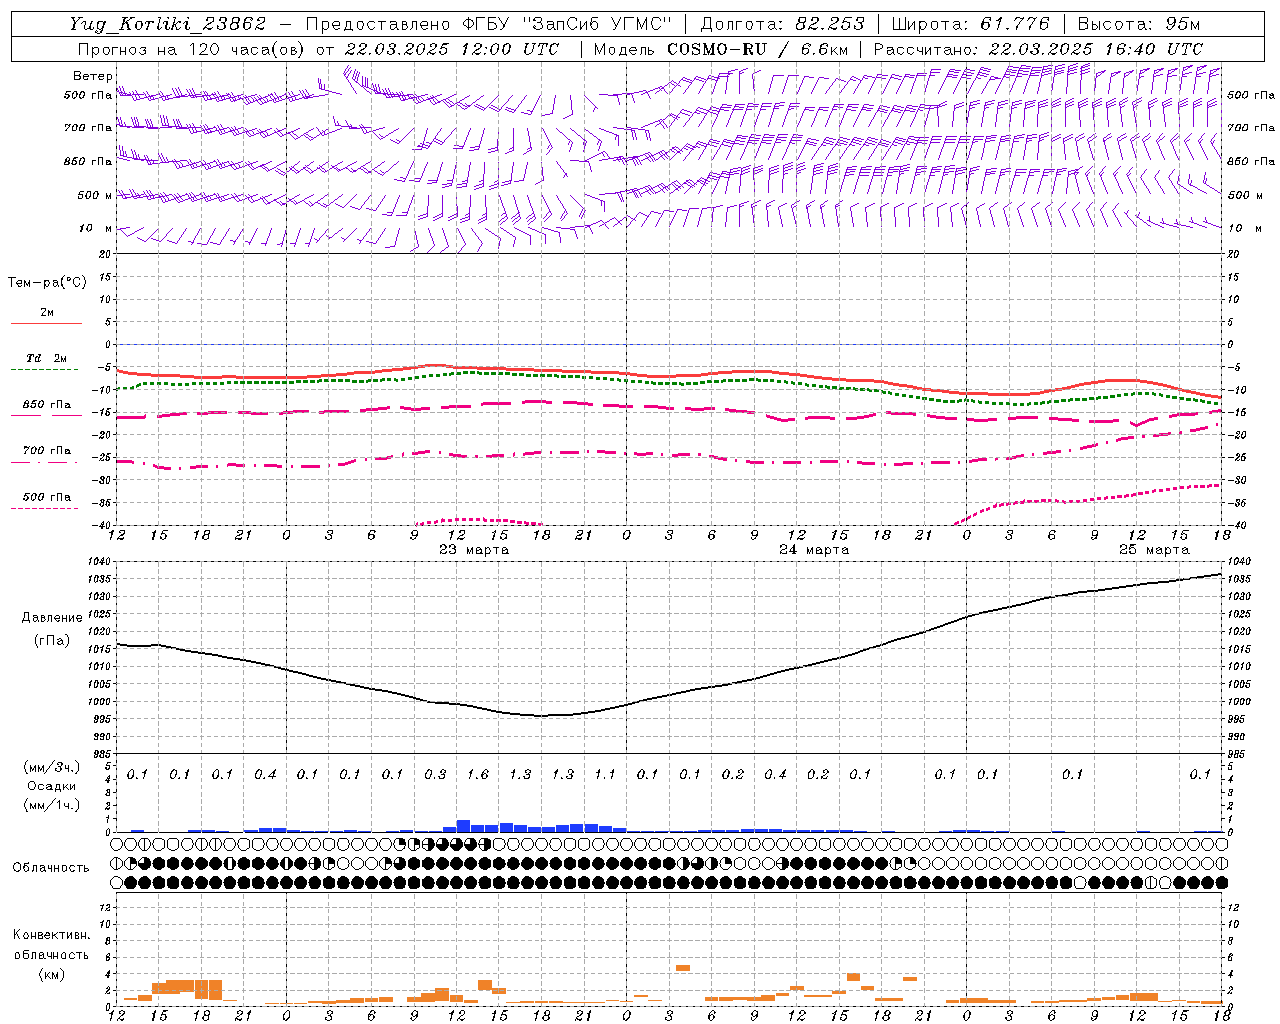Click the (гПа) unit under Давление

point(52,640)
